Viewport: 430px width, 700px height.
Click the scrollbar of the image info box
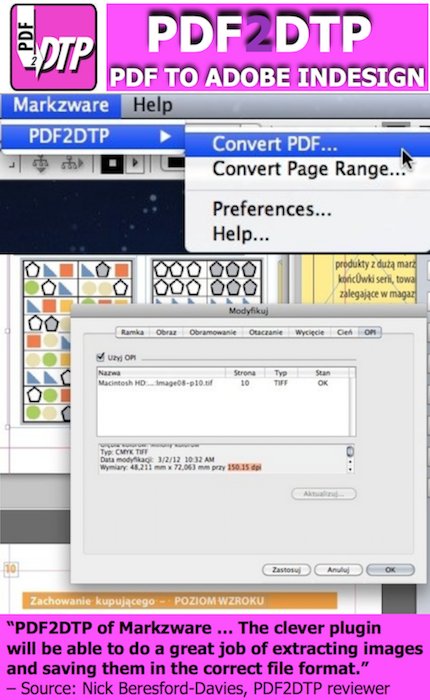coord(351,459)
